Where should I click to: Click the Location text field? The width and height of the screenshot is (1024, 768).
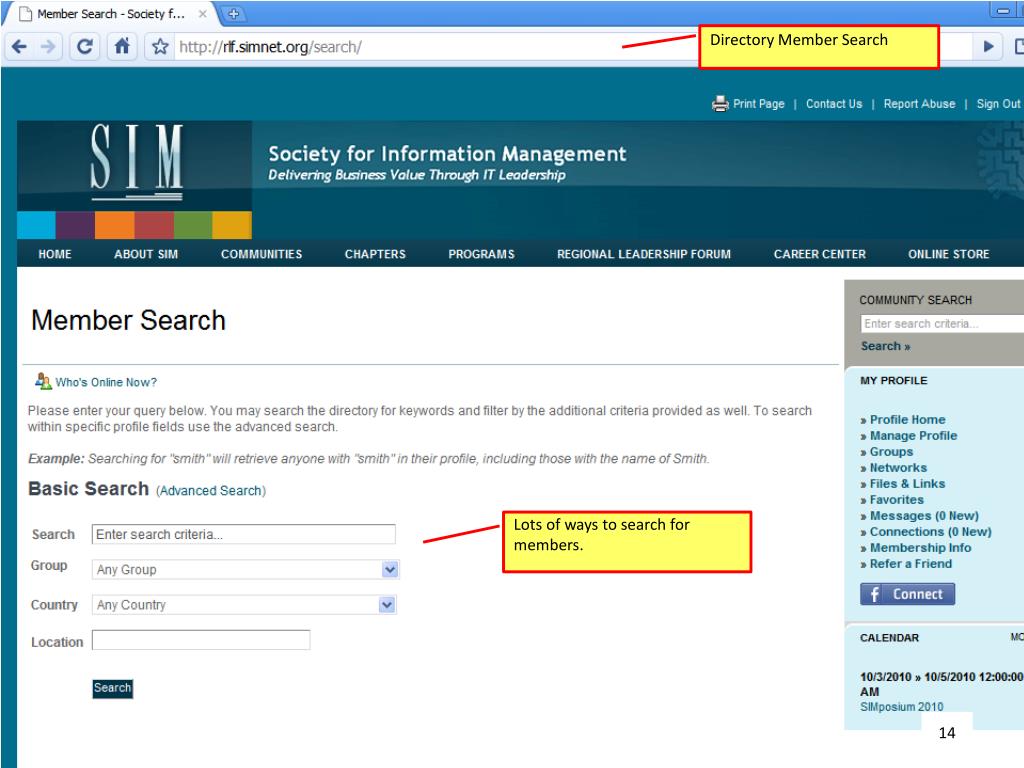coord(201,640)
